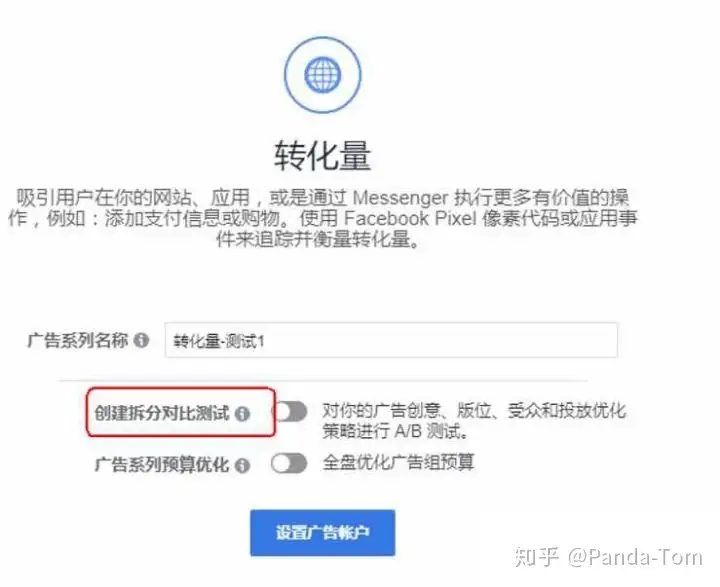Enable the 创建拆分对比测试 toggle switch
This screenshot has width=720, height=587.
pos(289,411)
